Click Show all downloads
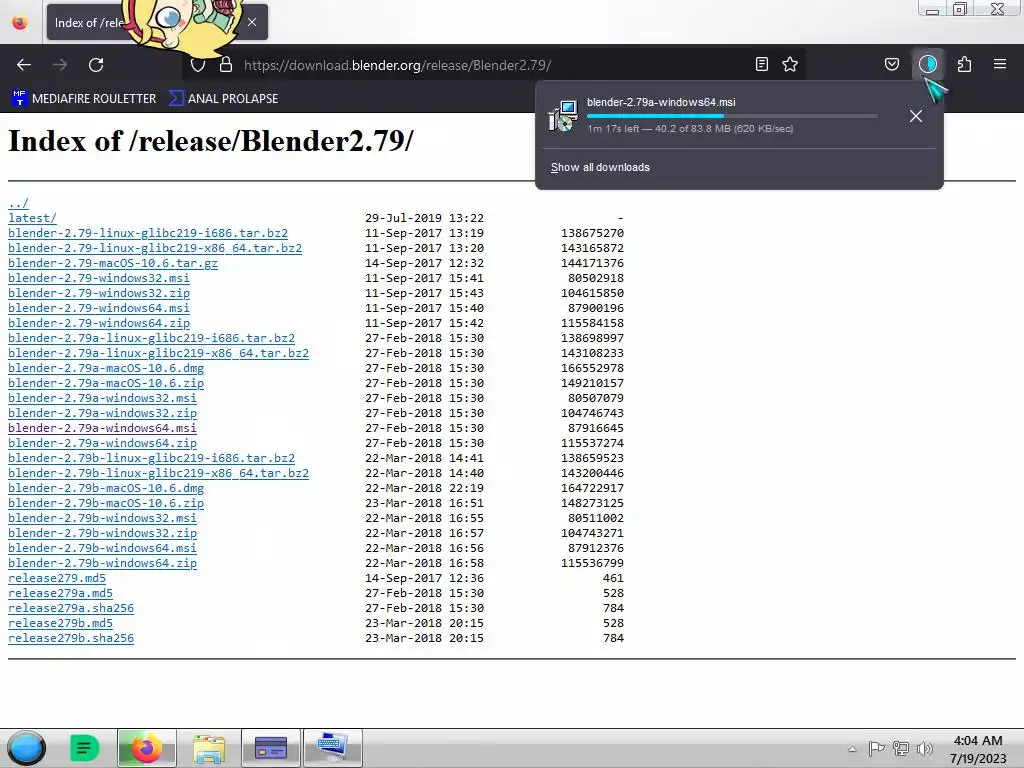The image size is (1024, 768). (x=600, y=167)
